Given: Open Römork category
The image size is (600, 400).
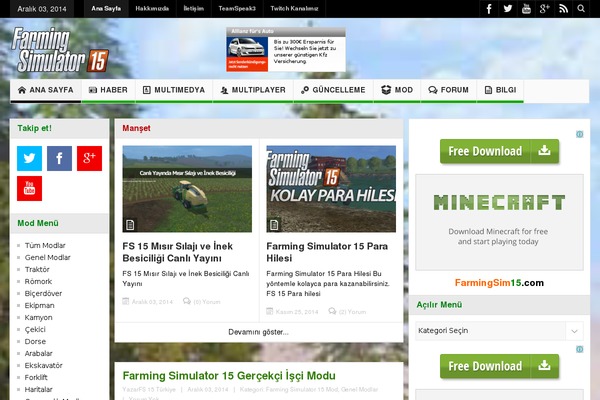Looking at the screenshot, I should tap(38, 281).
